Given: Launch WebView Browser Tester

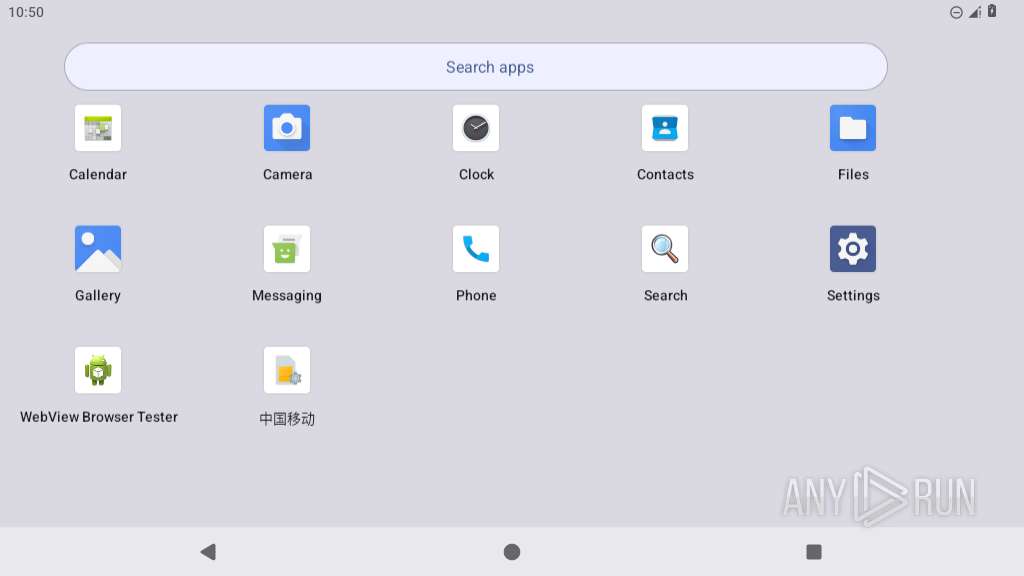Looking at the screenshot, I should point(98,370).
